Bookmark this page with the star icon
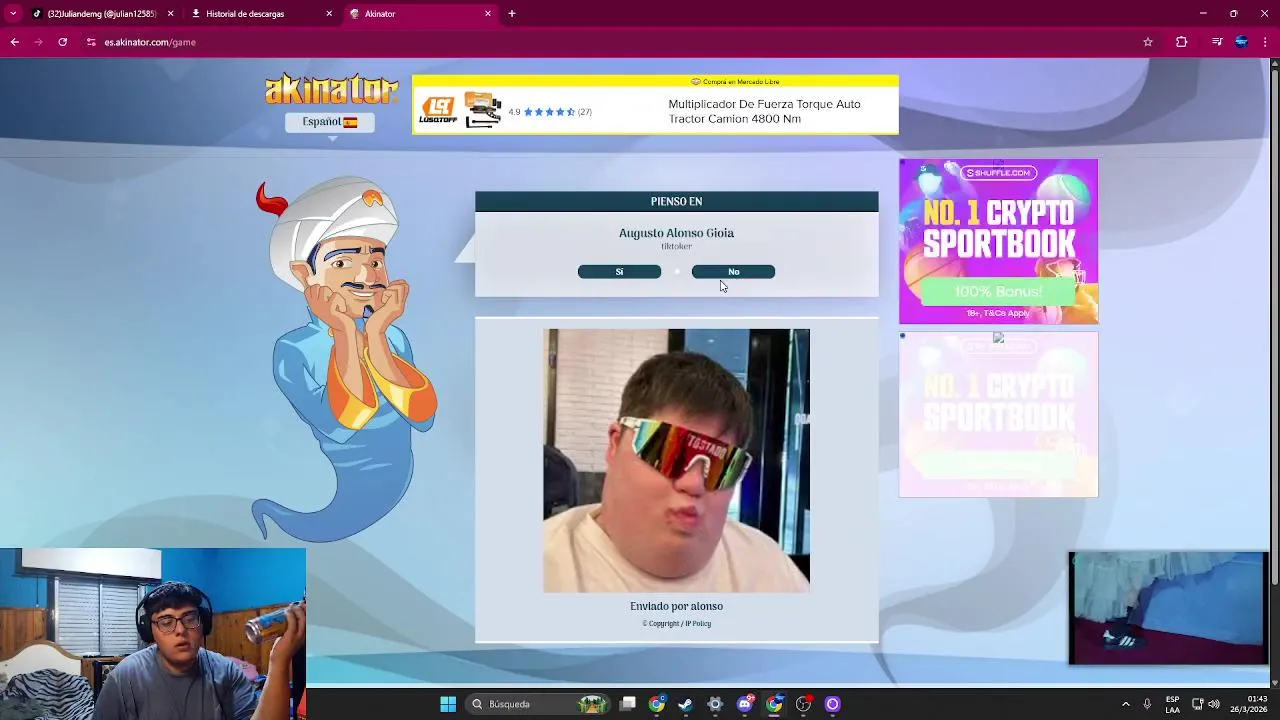This screenshot has width=1280, height=720. (x=1148, y=42)
